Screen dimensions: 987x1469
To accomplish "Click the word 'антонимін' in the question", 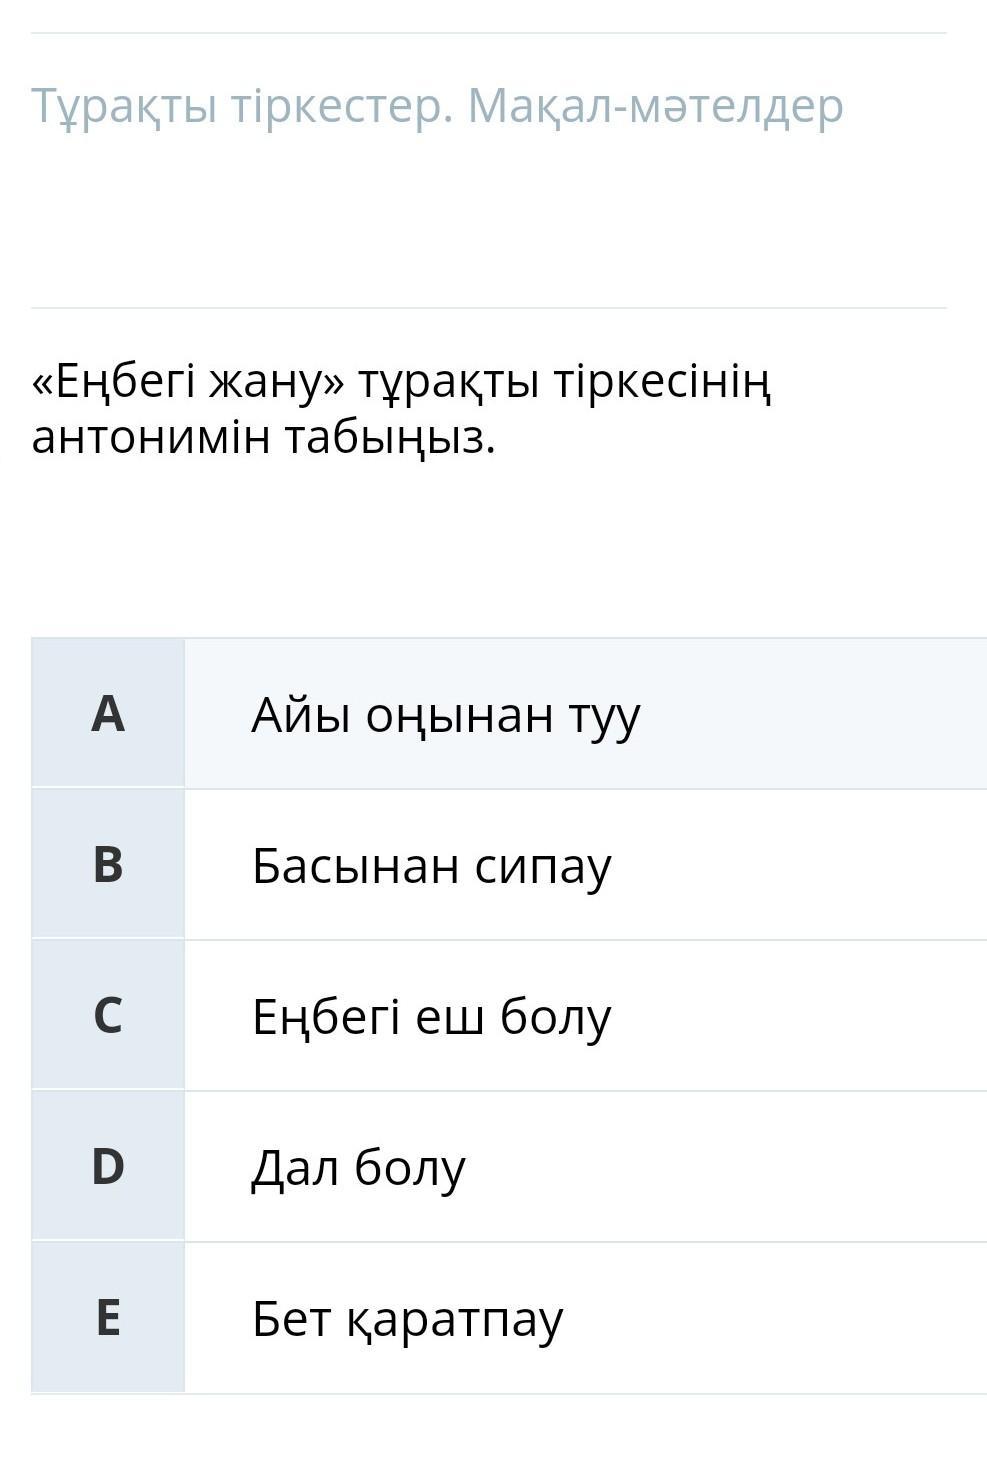I will [151, 437].
